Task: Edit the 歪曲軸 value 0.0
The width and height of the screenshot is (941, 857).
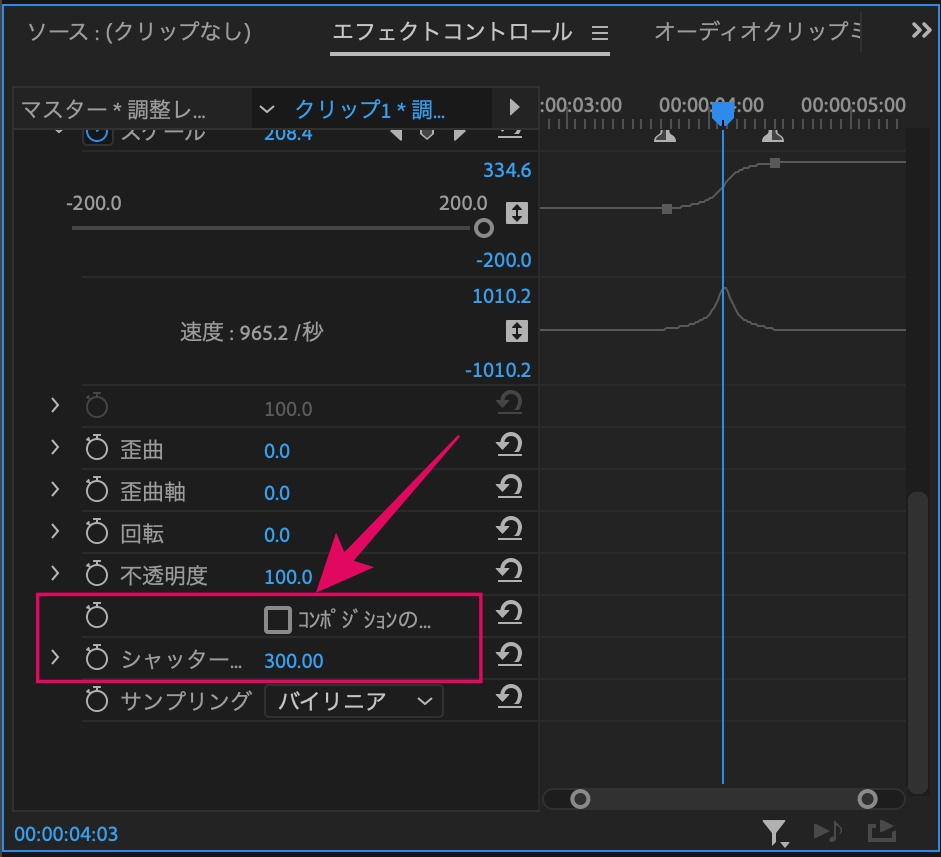Action: click(277, 493)
